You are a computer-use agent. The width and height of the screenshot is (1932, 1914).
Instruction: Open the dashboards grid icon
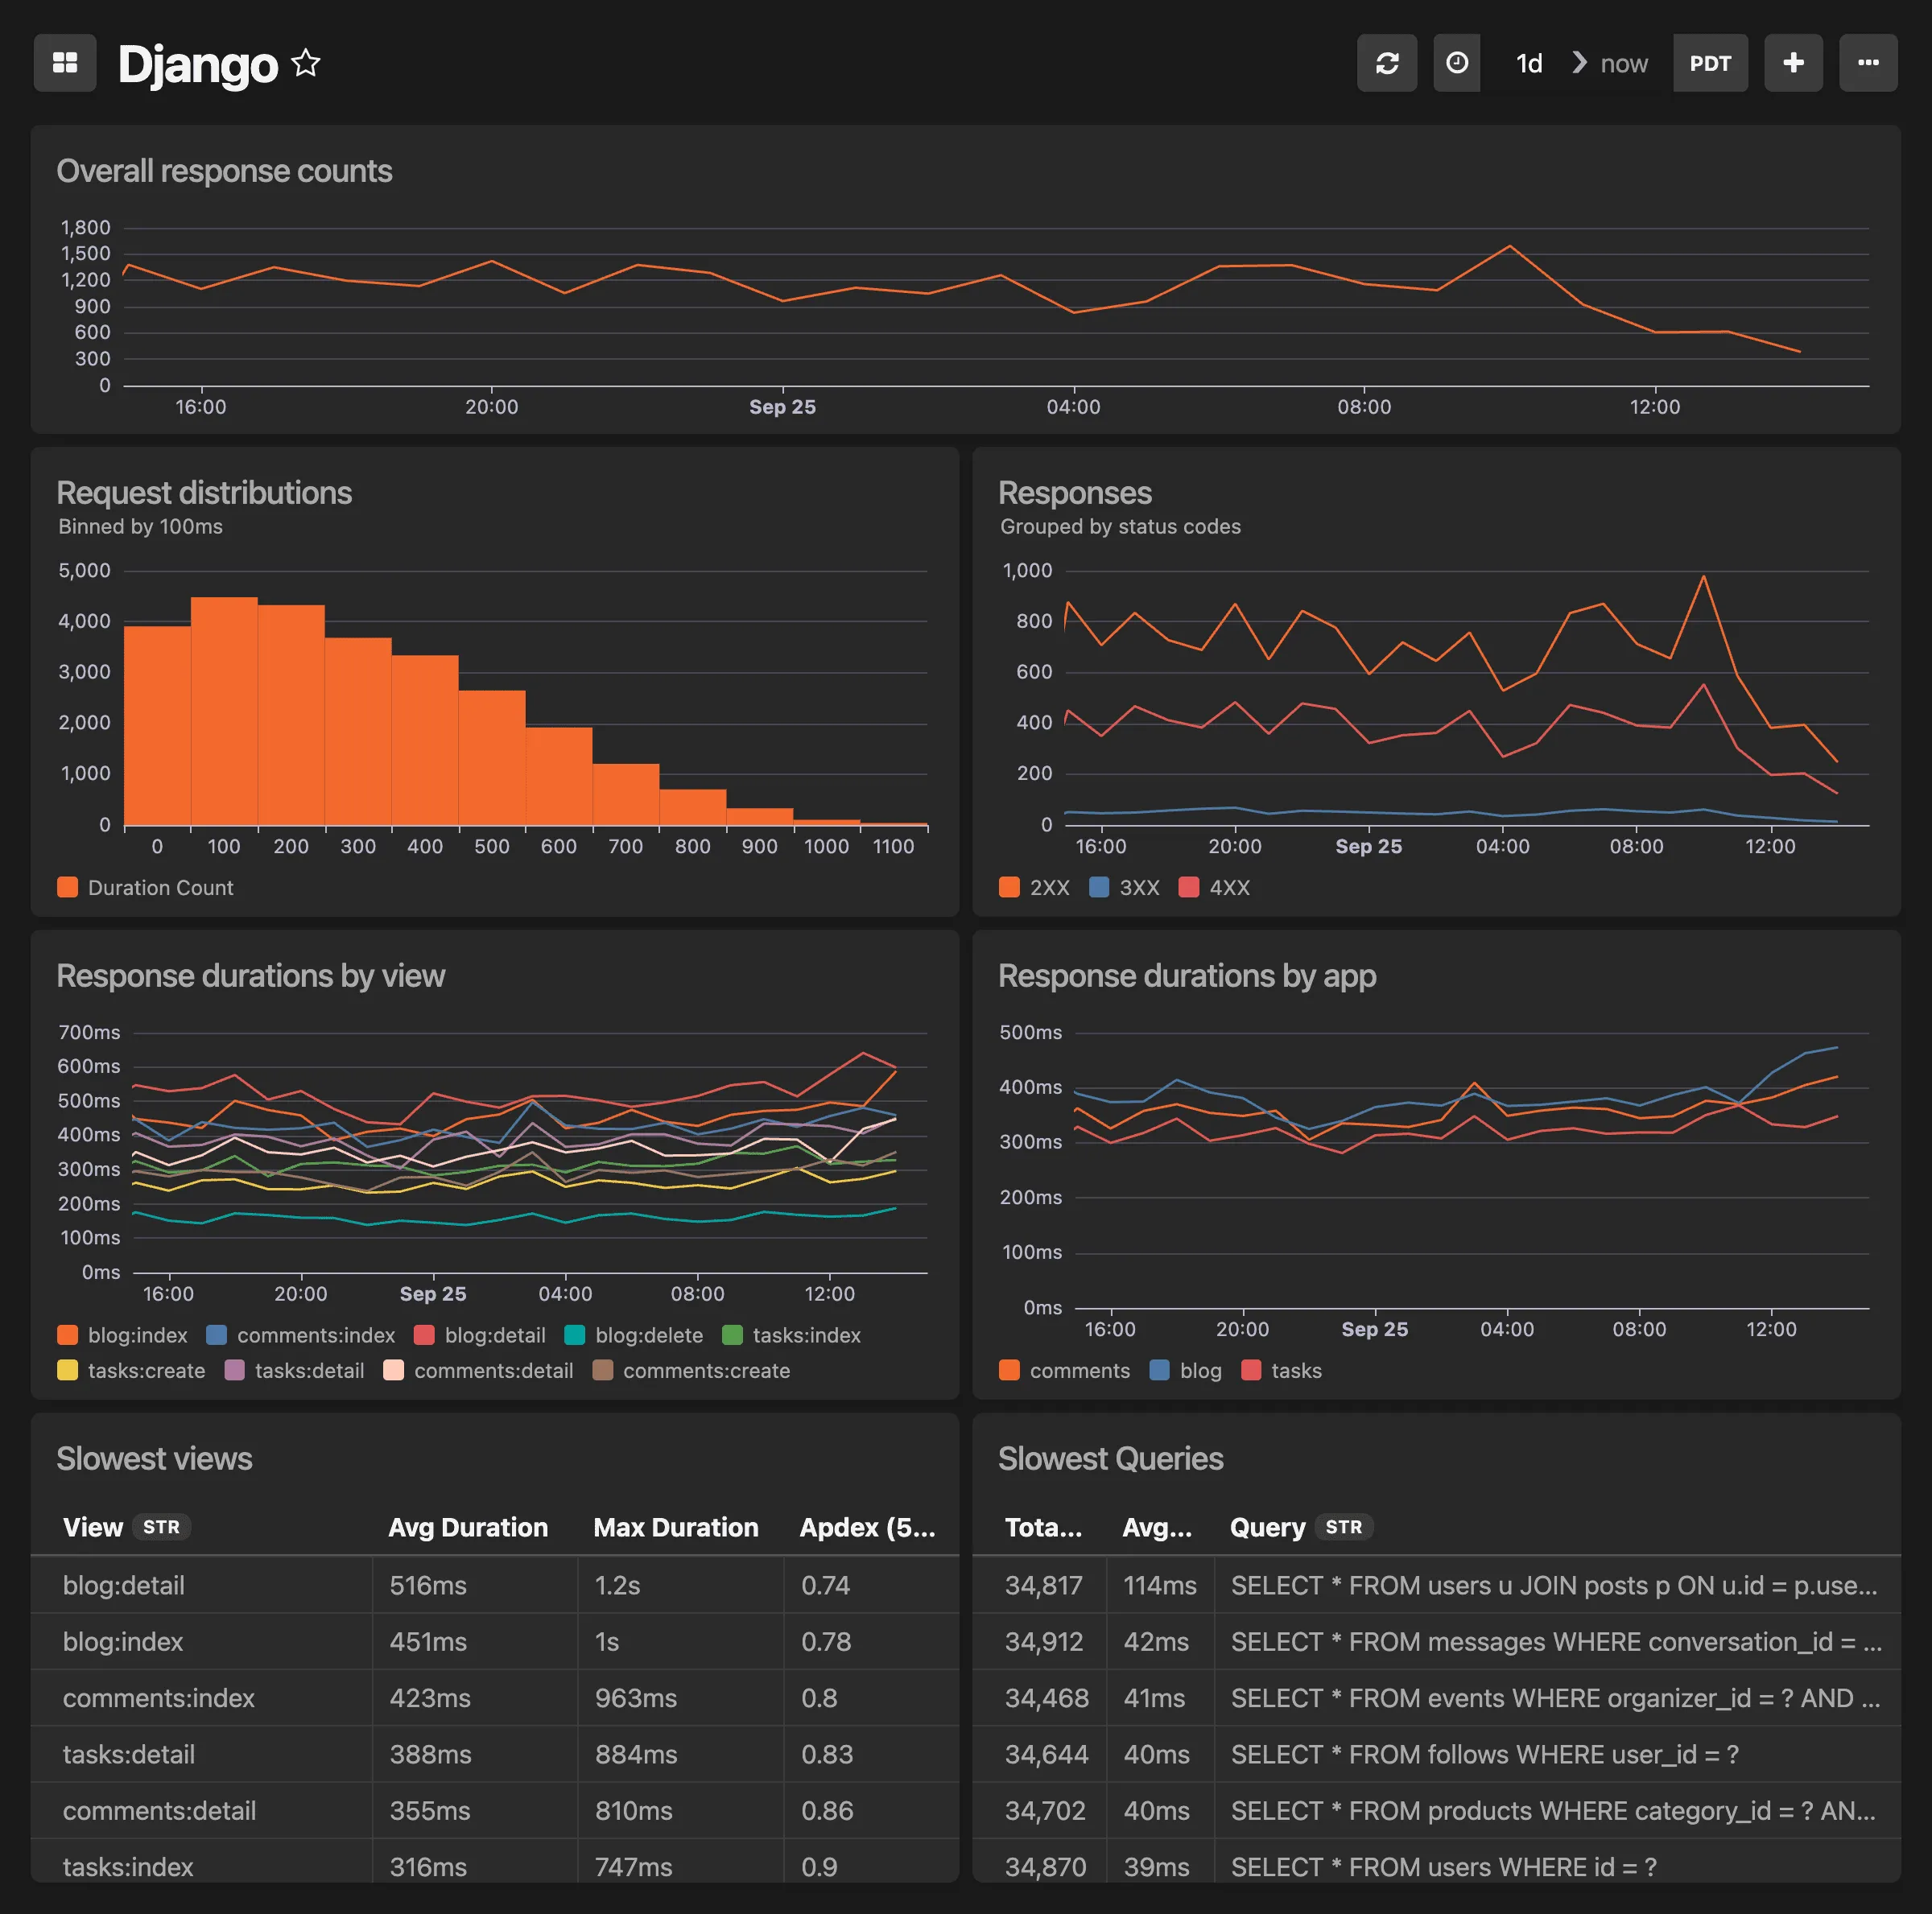coord(64,63)
